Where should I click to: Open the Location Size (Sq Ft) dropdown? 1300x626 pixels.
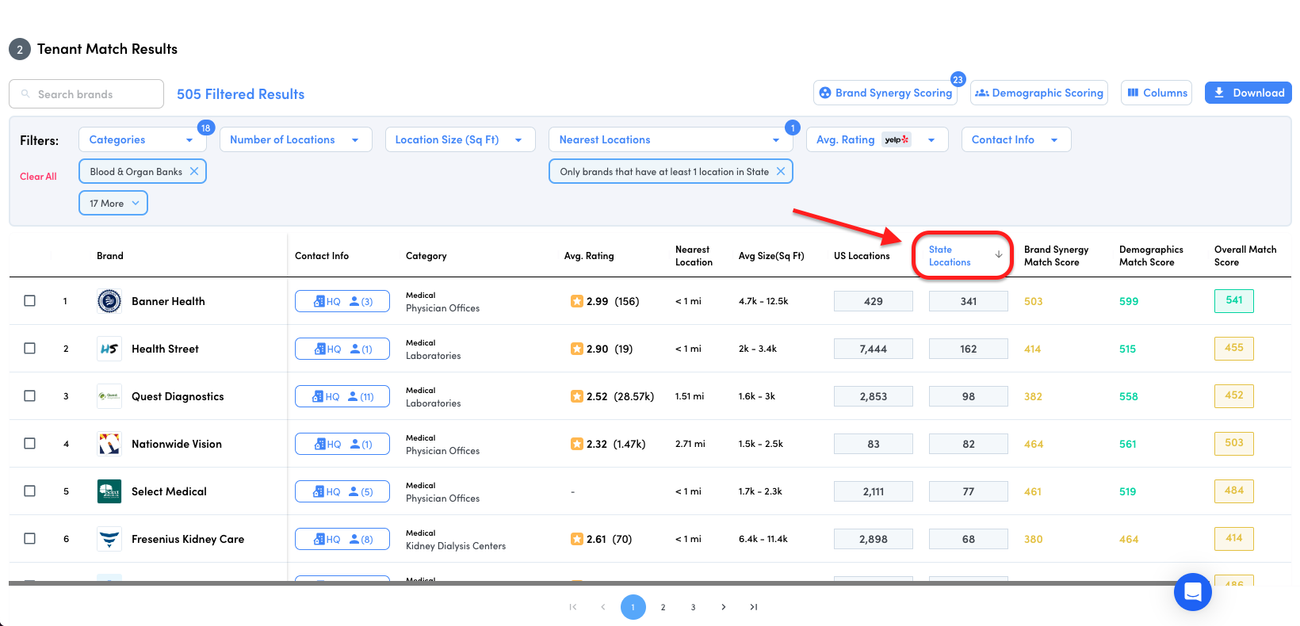459,140
